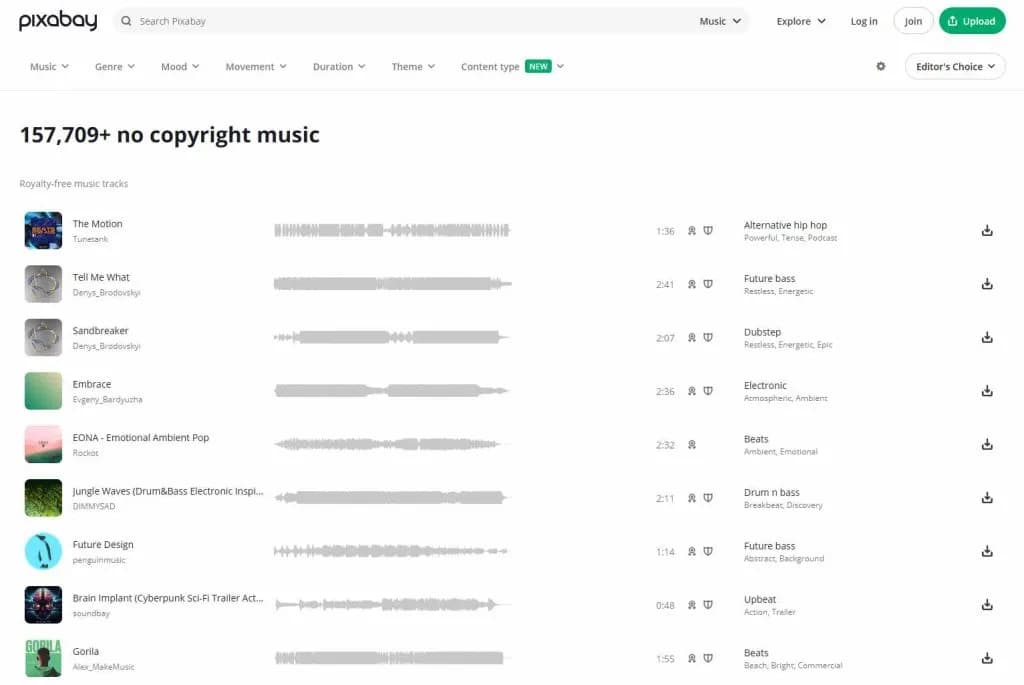Click the Upload button with cloud icon
The image size is (1024, 685).
click(971, 20)
